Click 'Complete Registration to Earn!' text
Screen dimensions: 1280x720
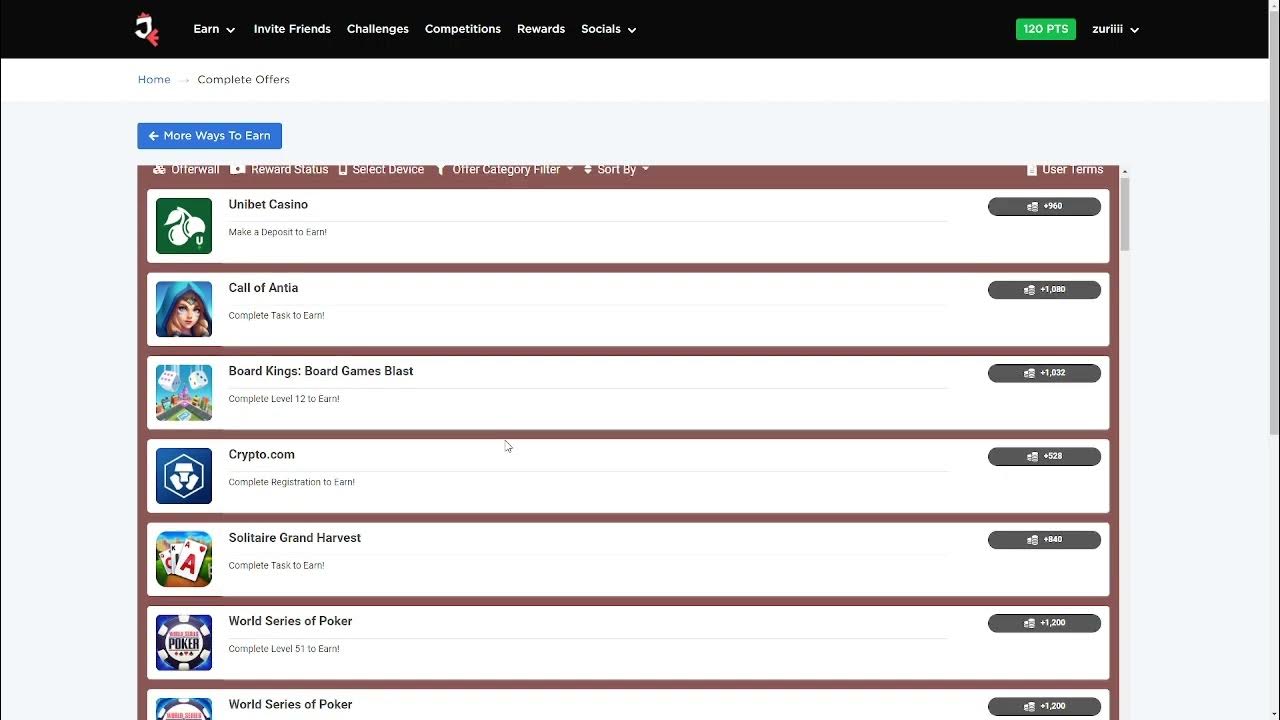tap(291, 482)
